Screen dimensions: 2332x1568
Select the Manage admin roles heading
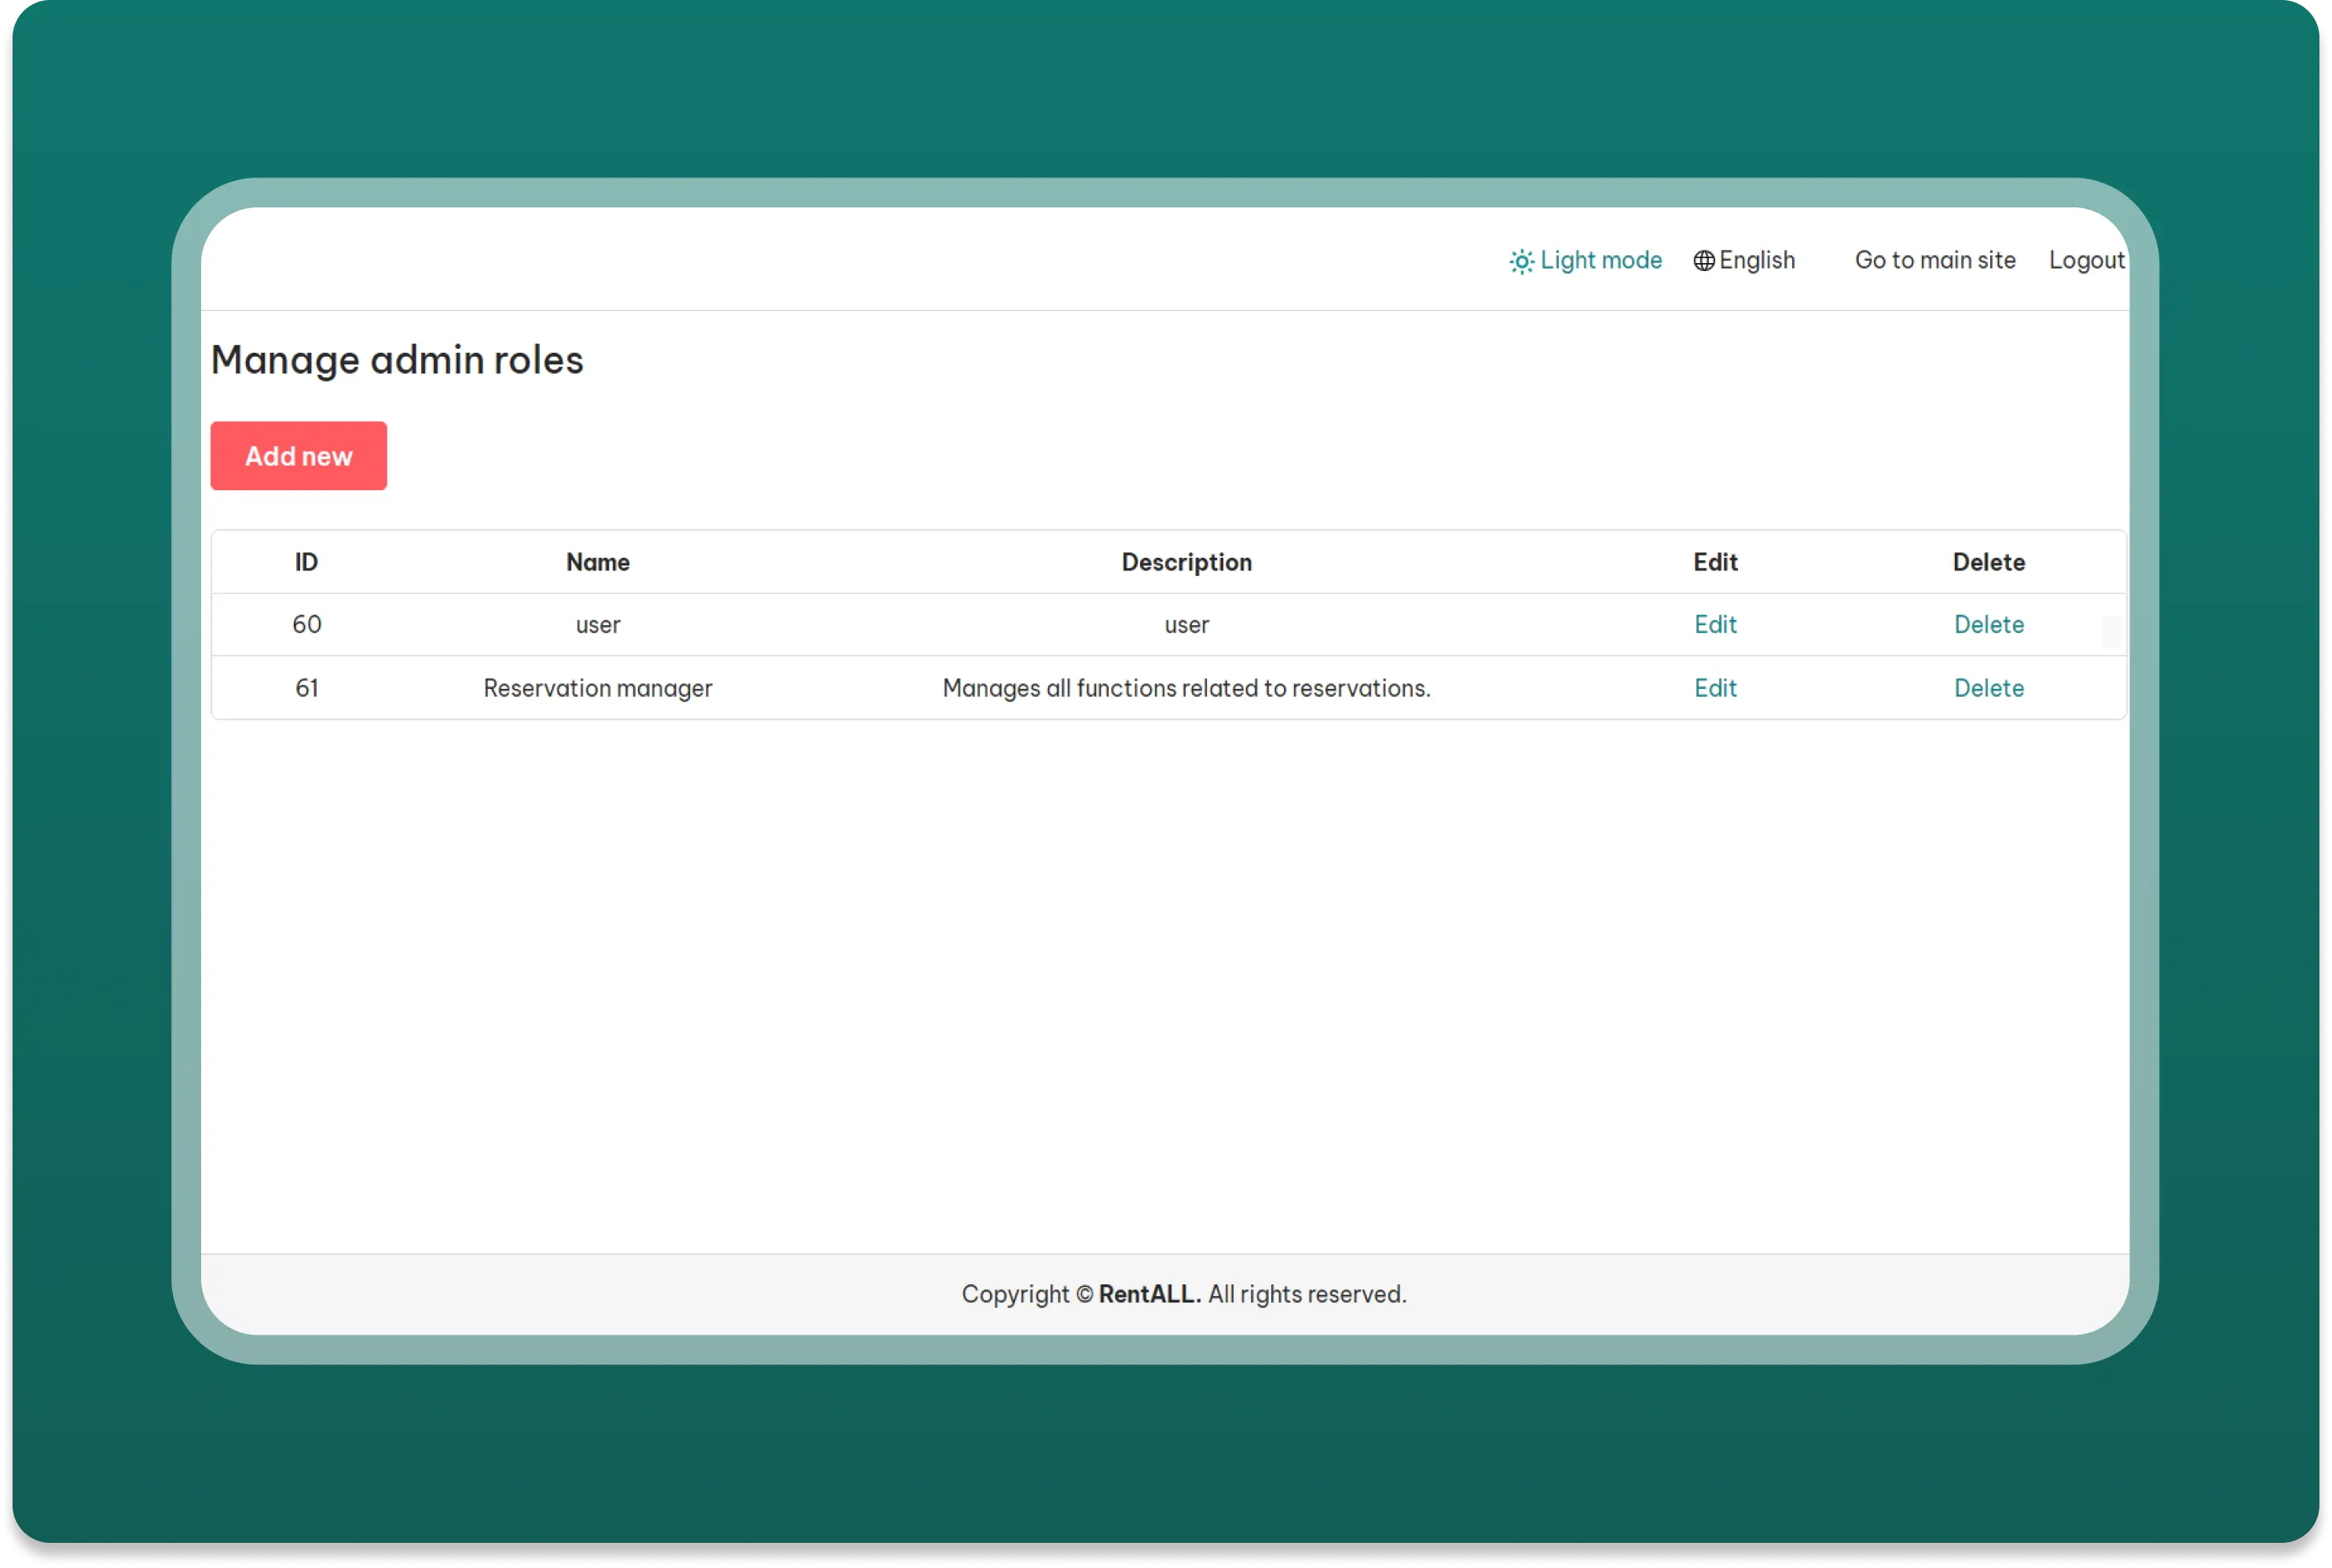point(397,360)
